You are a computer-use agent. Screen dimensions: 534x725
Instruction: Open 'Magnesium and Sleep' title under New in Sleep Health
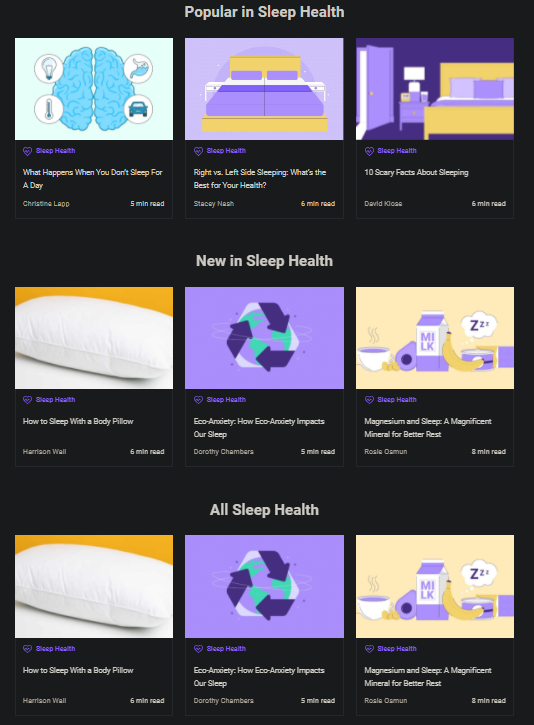point(428,428)
